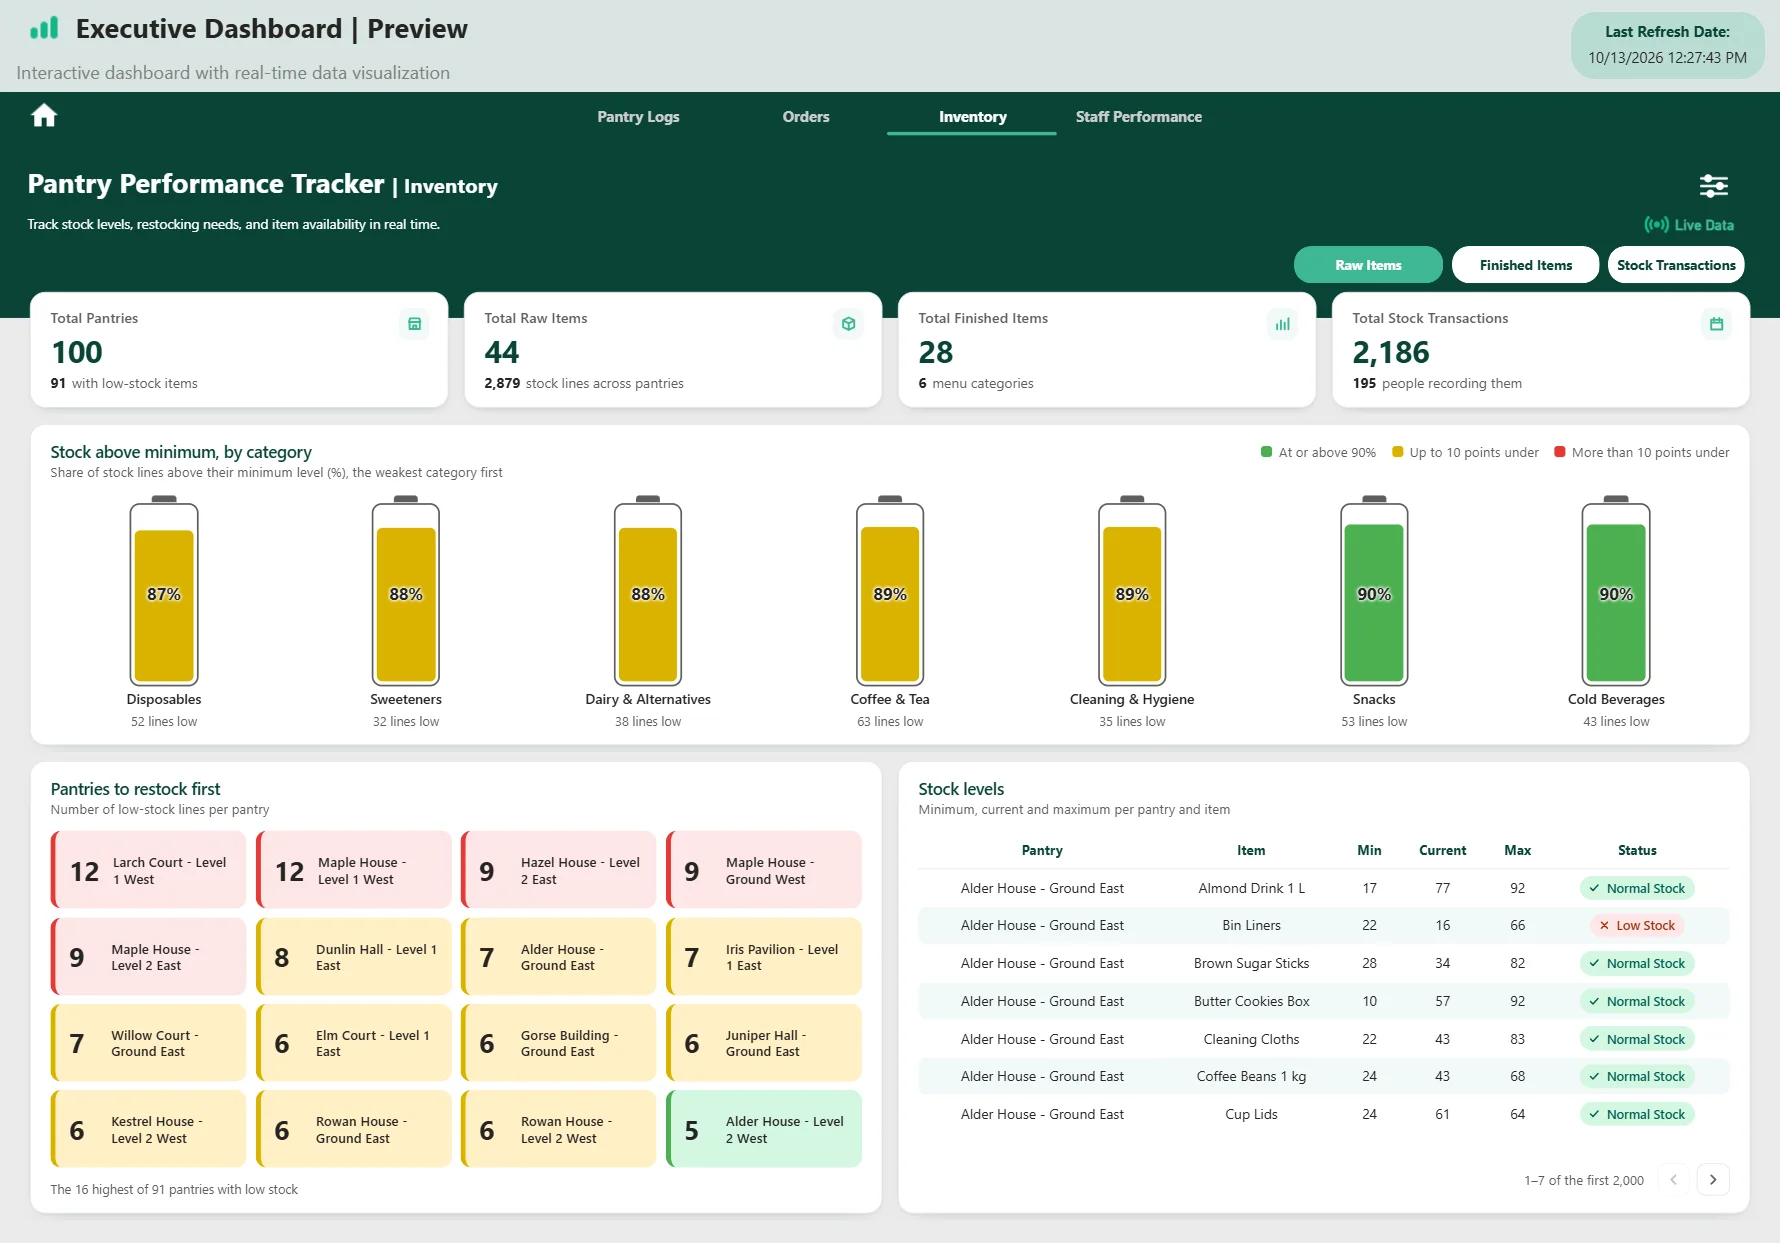Screen dimensions: 1780x1243
Task: Click the Total Stock Transactions calendar icon
Action: click(1716, 324)
